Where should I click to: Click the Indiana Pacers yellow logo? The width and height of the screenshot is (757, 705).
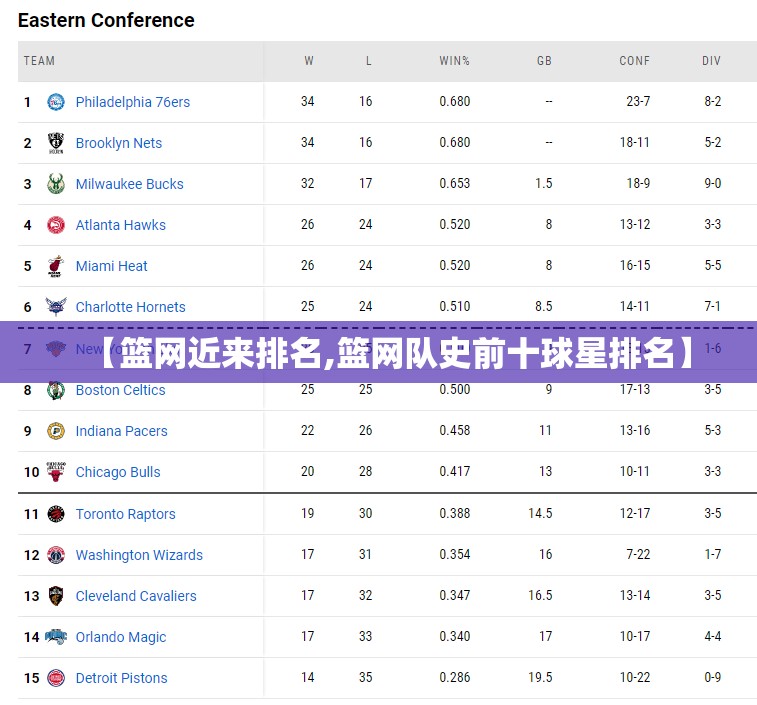click(x=56, y=431)
